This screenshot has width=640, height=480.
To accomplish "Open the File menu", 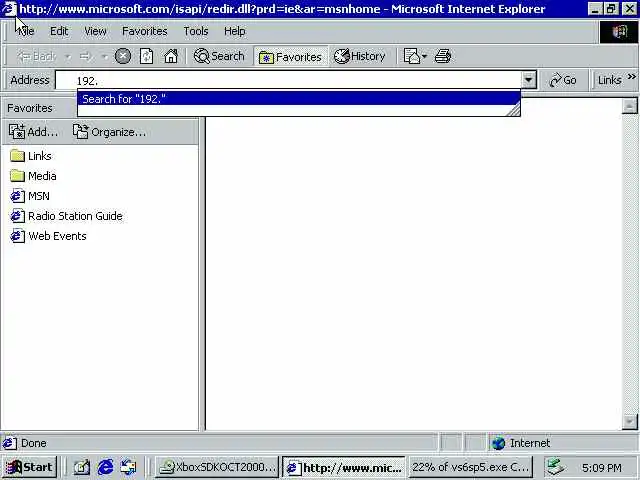I will (26, 31).
